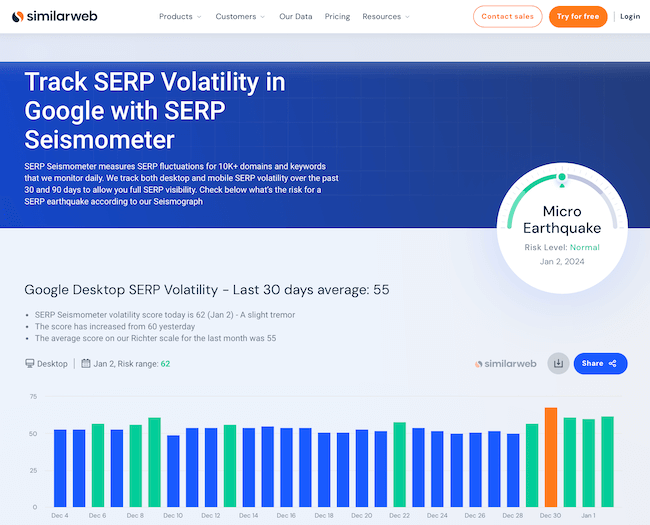Viewport: 650px width, 525px height.
Task: Click the Contact sales button
Action: click(507, 17)
